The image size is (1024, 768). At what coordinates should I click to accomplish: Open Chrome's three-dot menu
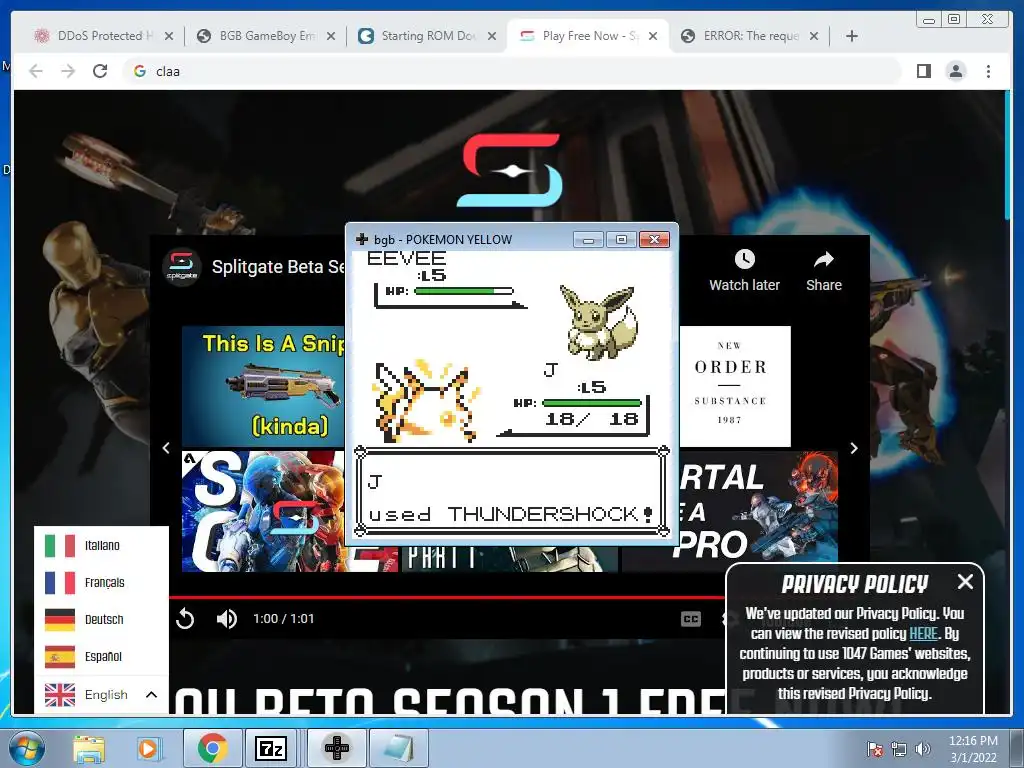pyautogui.click(x=988, y=71)
